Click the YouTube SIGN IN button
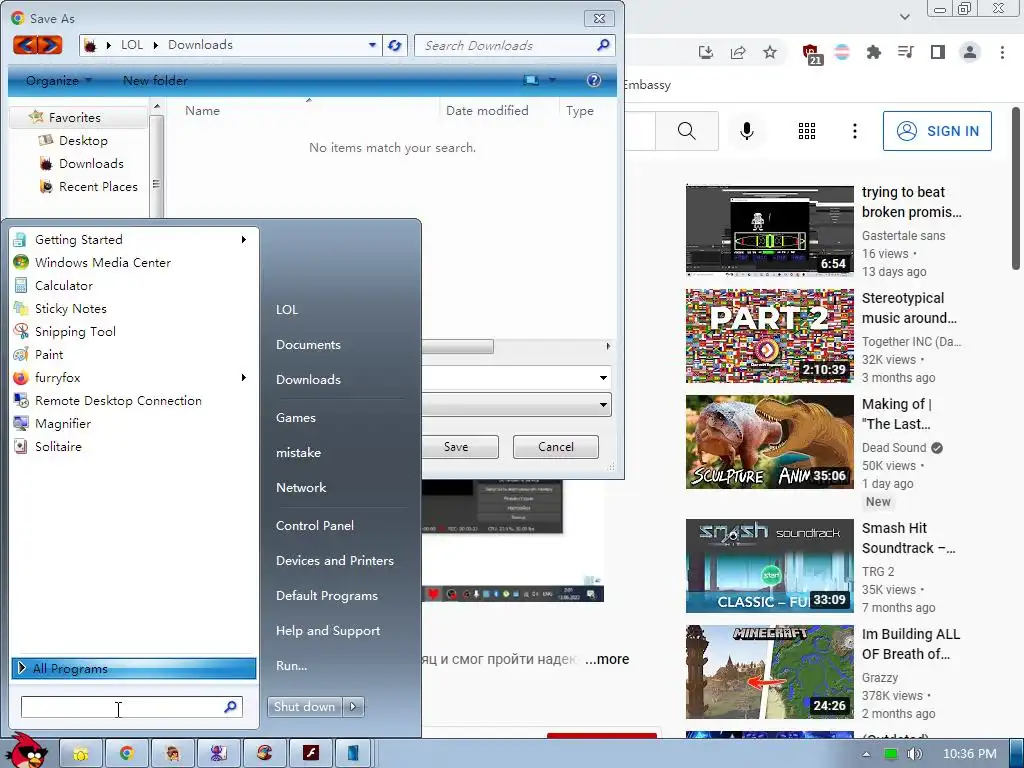The image size is (1024, 768). (937, 131)
